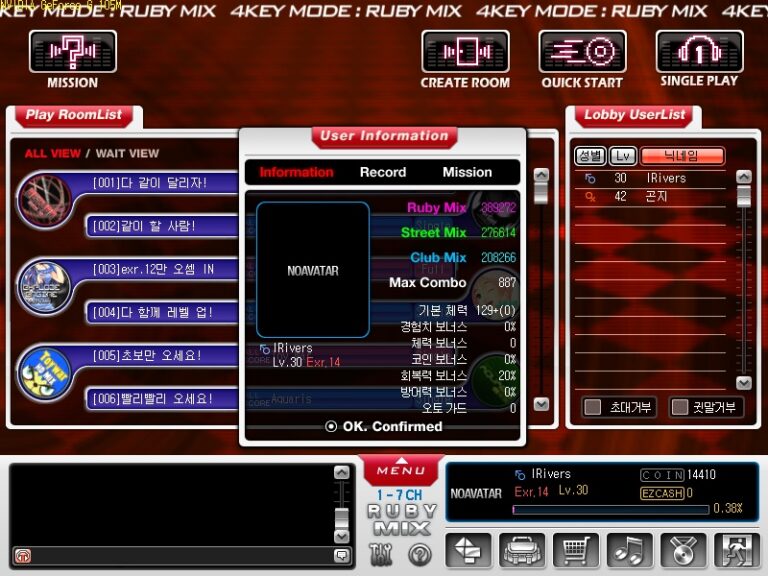
Task: Switch to the Record tab
Action: click(383, 172)
